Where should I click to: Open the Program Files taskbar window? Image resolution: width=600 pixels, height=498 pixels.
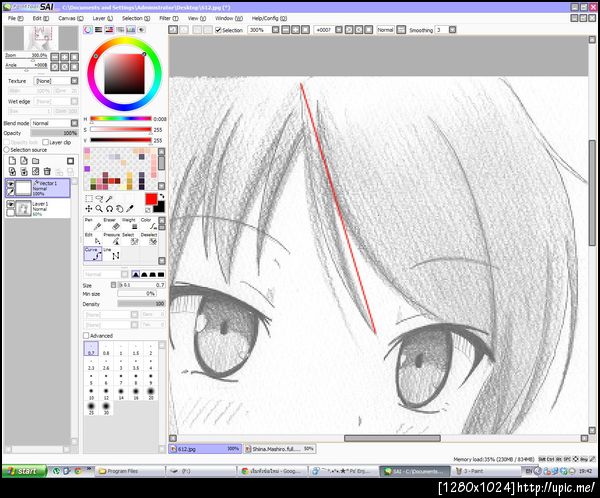(129, 471)
